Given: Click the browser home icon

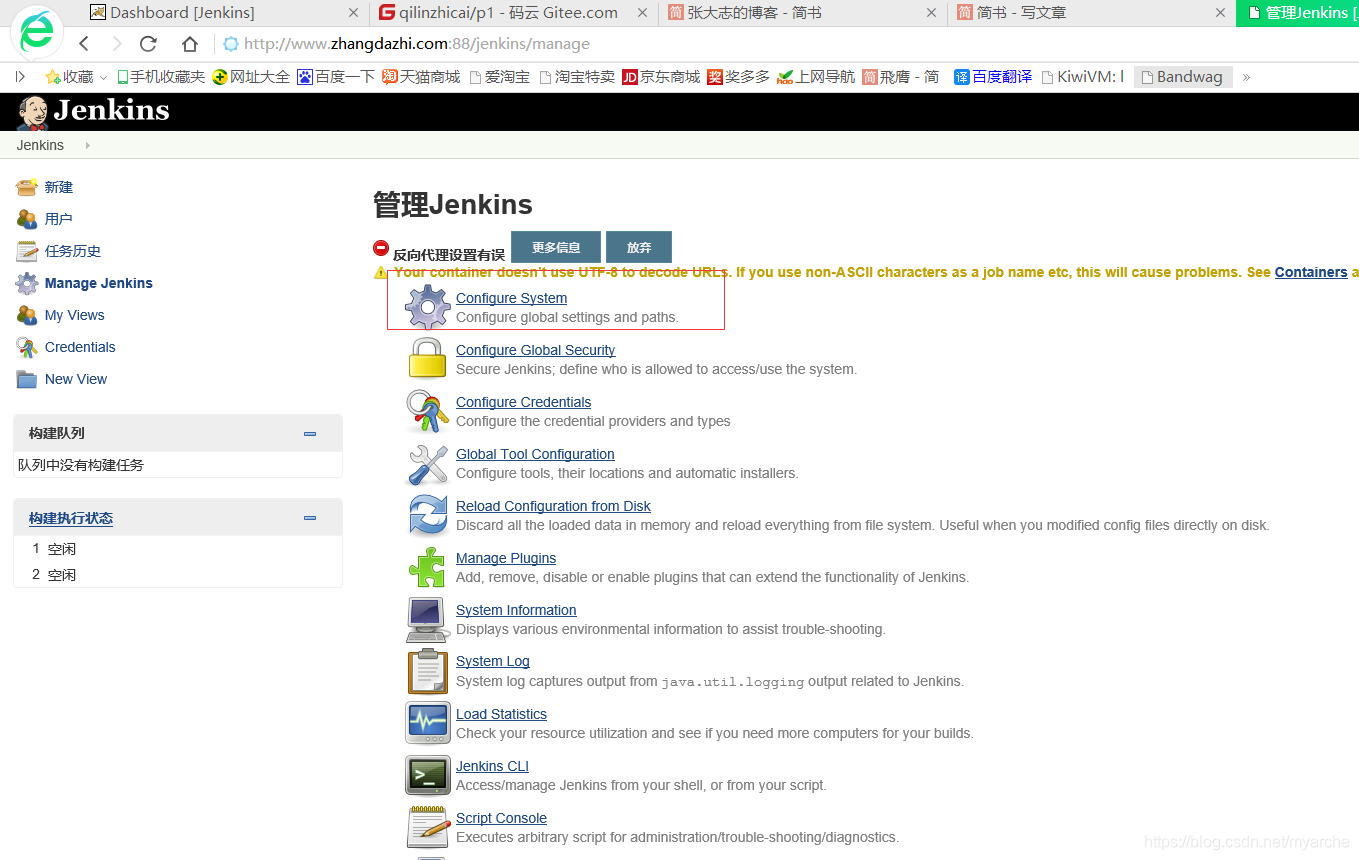Looking at the screenshot, I should (190, 43).
